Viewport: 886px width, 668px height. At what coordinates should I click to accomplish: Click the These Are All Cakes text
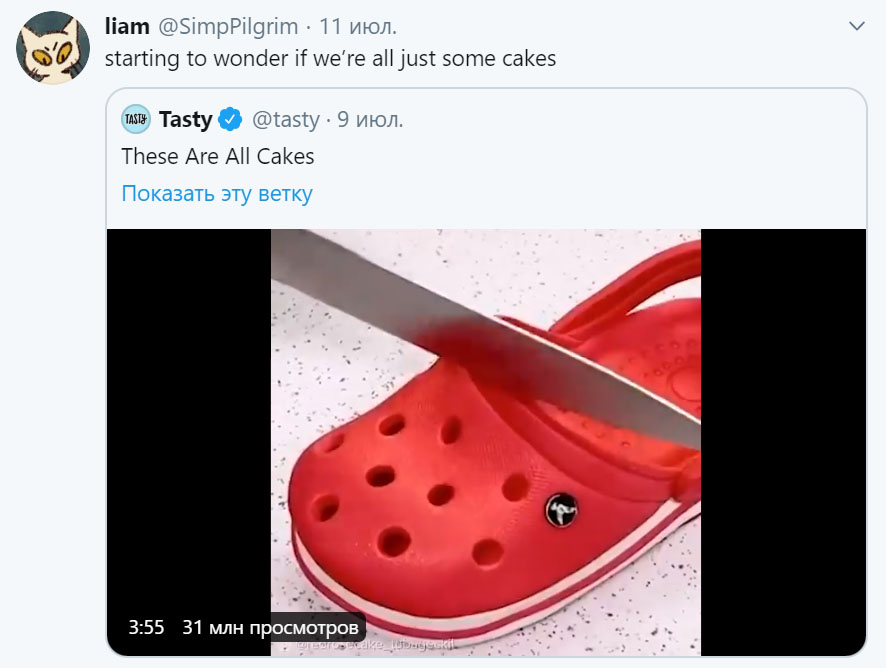tap(218, 157)
